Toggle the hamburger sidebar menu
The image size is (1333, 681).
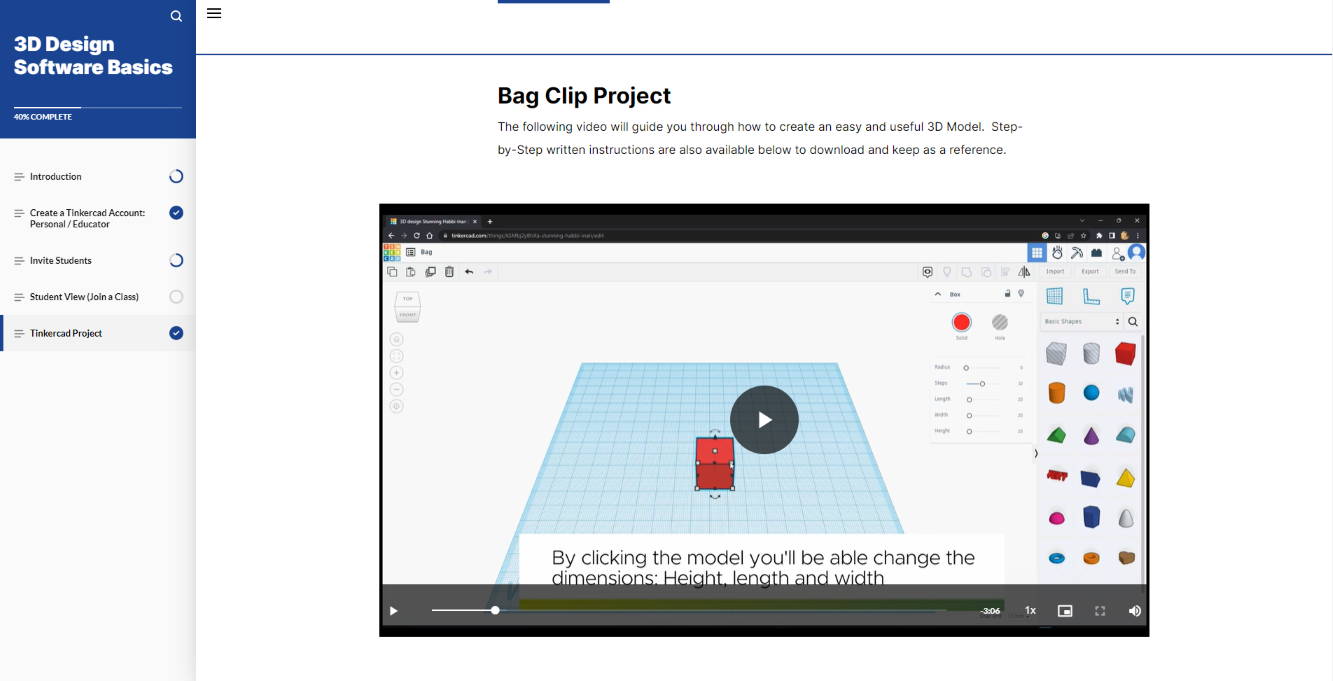(214, 13)
